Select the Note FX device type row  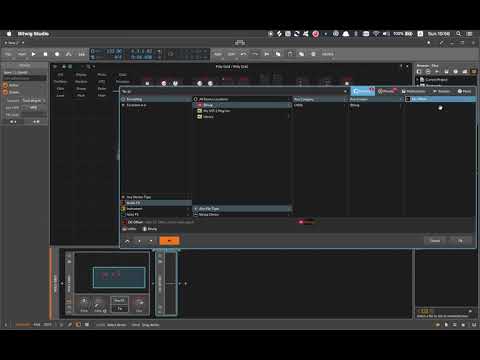coord(156,214)
